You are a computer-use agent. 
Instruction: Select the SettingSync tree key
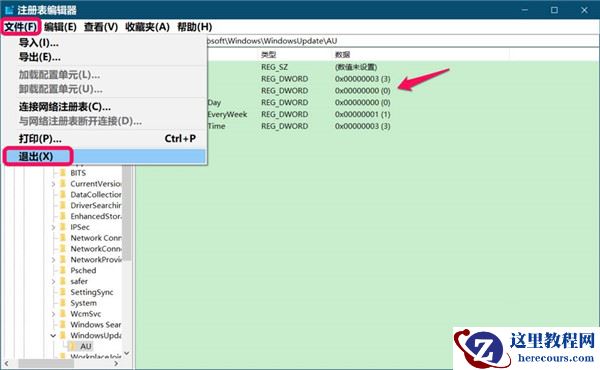pos(92,292)
